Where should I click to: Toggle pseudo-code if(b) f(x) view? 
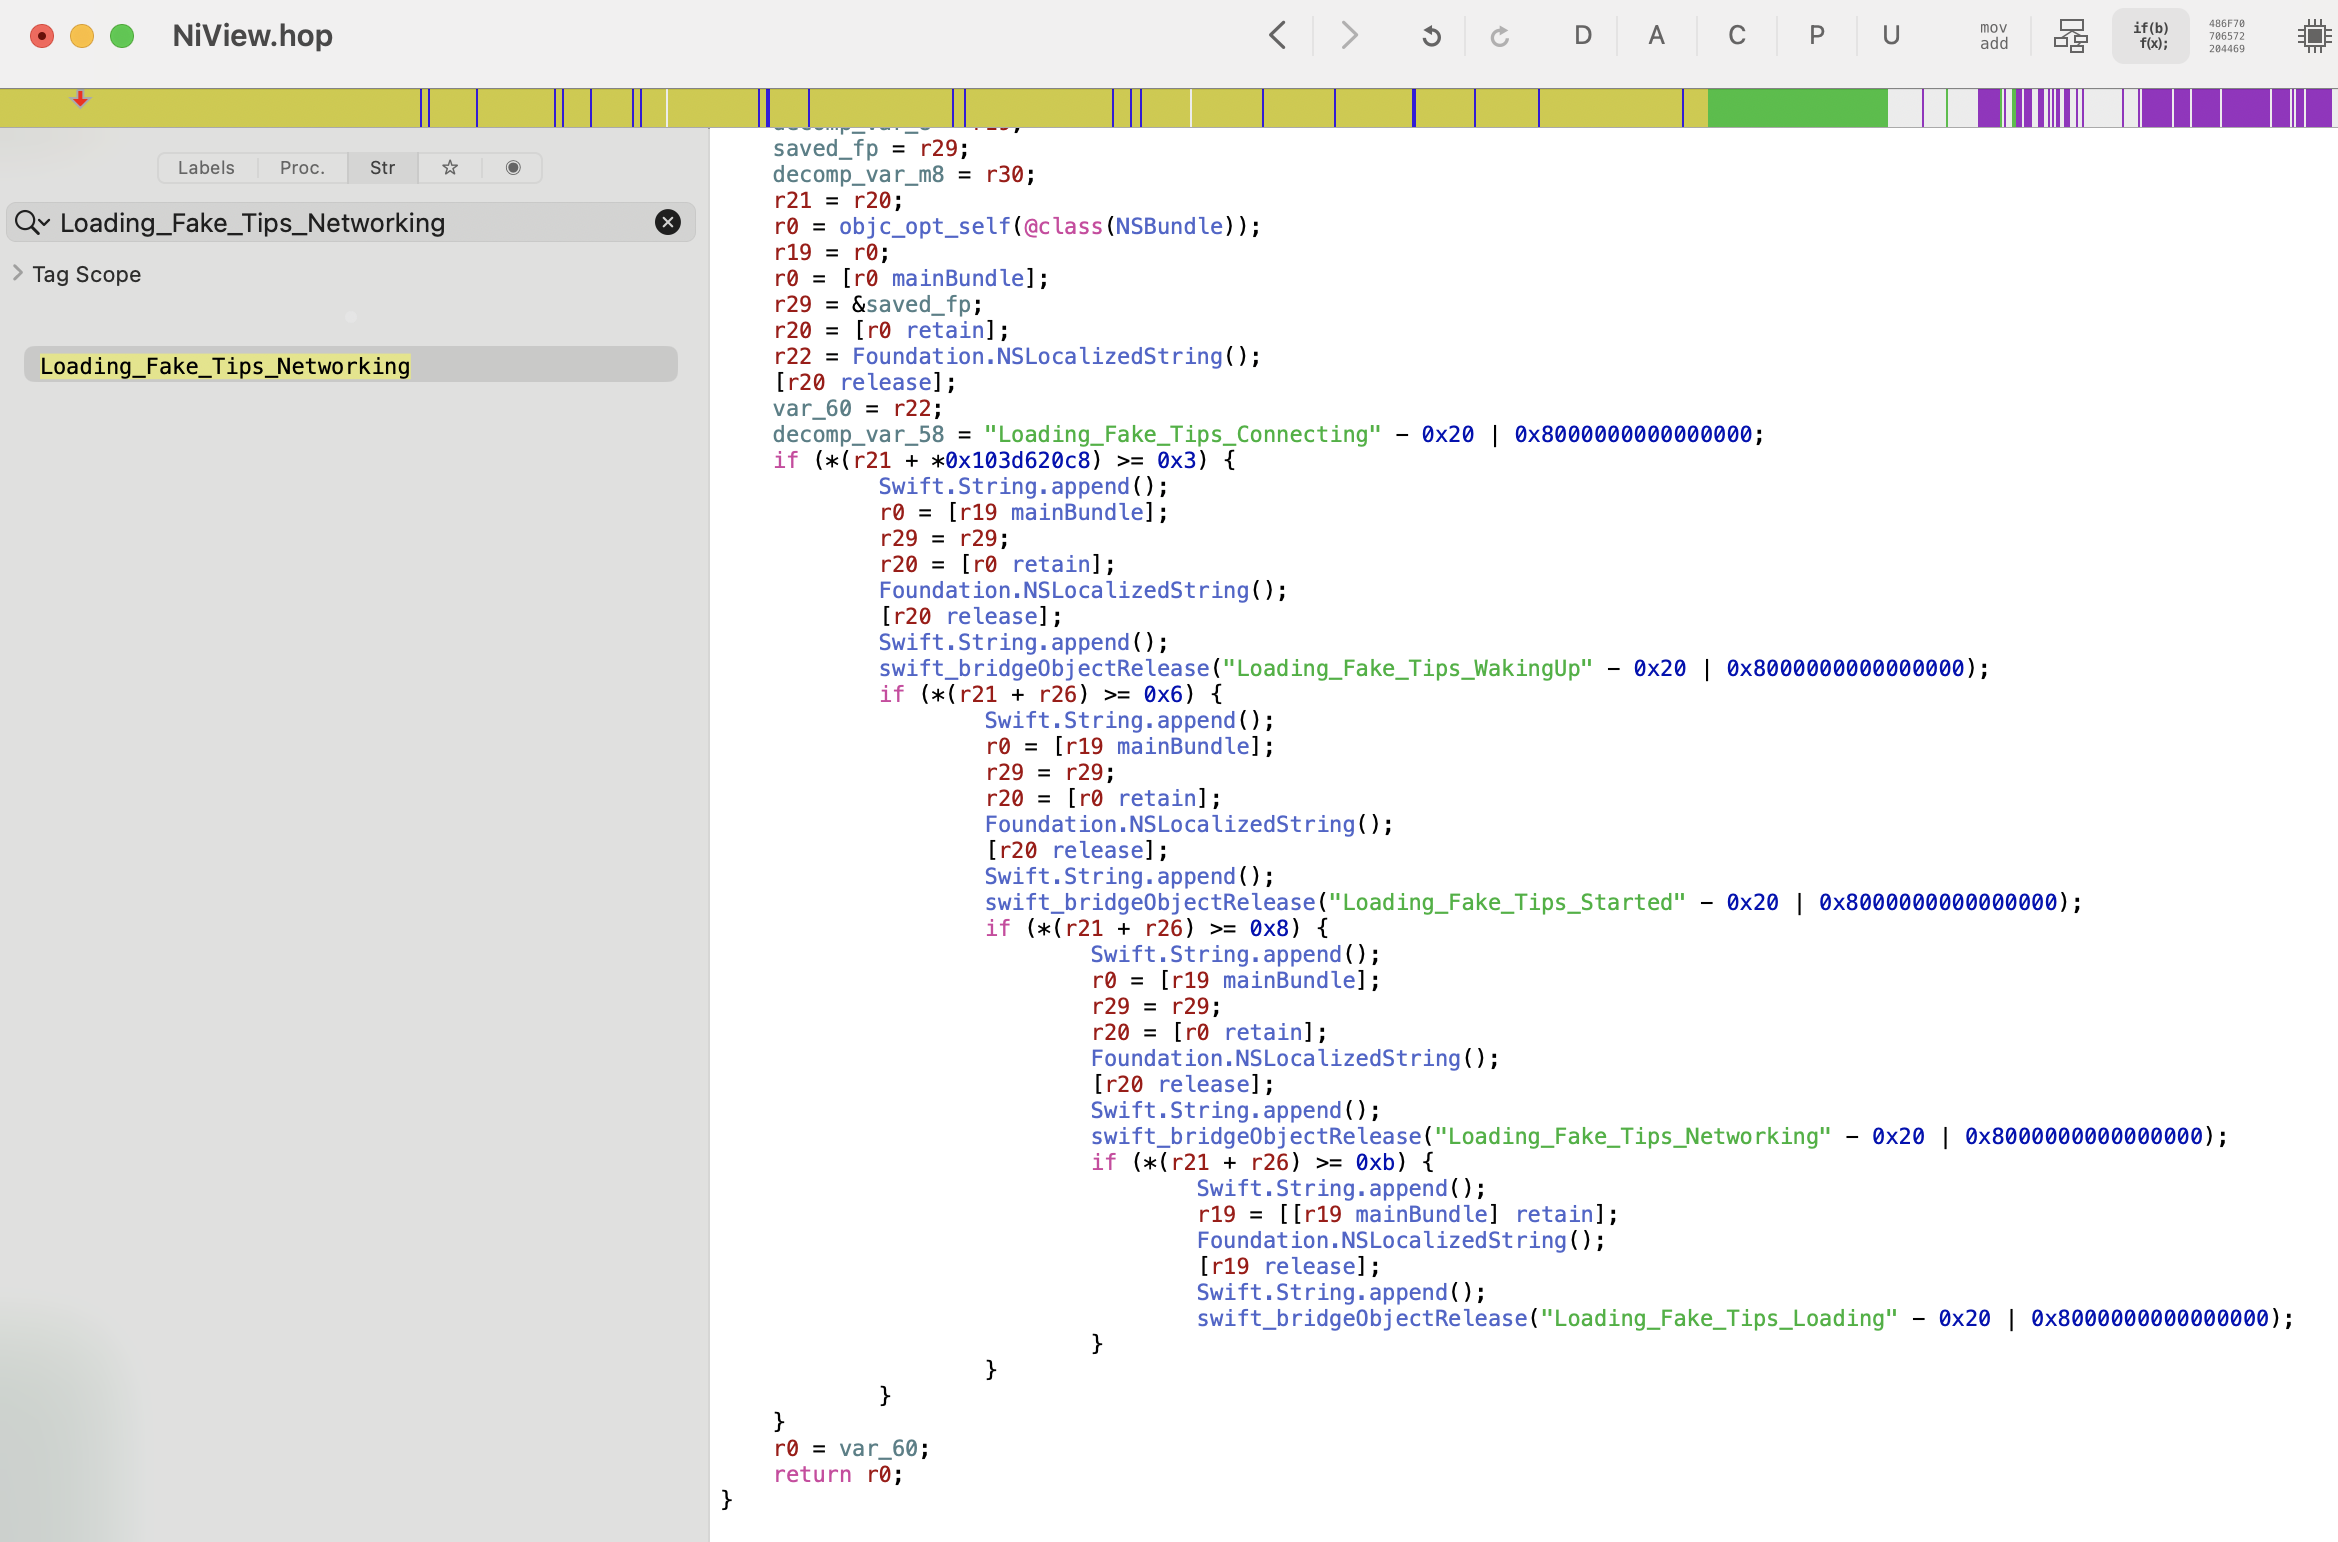2150,36
